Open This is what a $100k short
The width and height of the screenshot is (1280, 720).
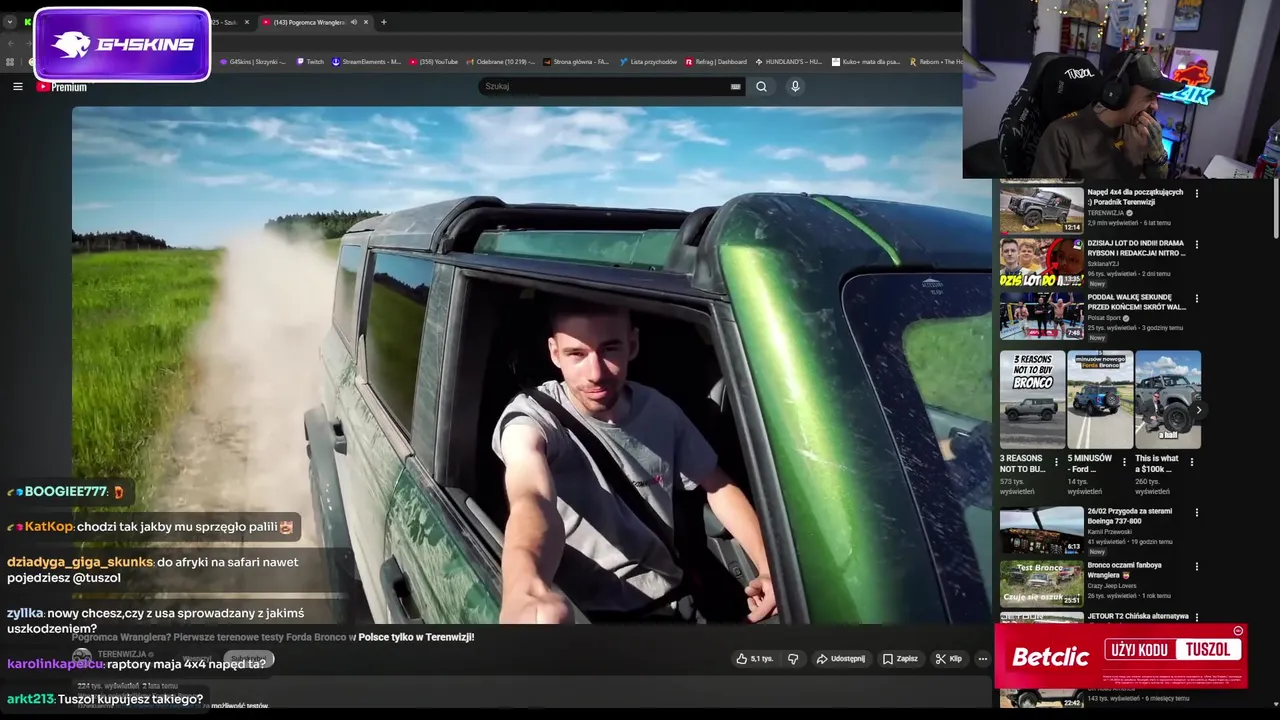1168,399
